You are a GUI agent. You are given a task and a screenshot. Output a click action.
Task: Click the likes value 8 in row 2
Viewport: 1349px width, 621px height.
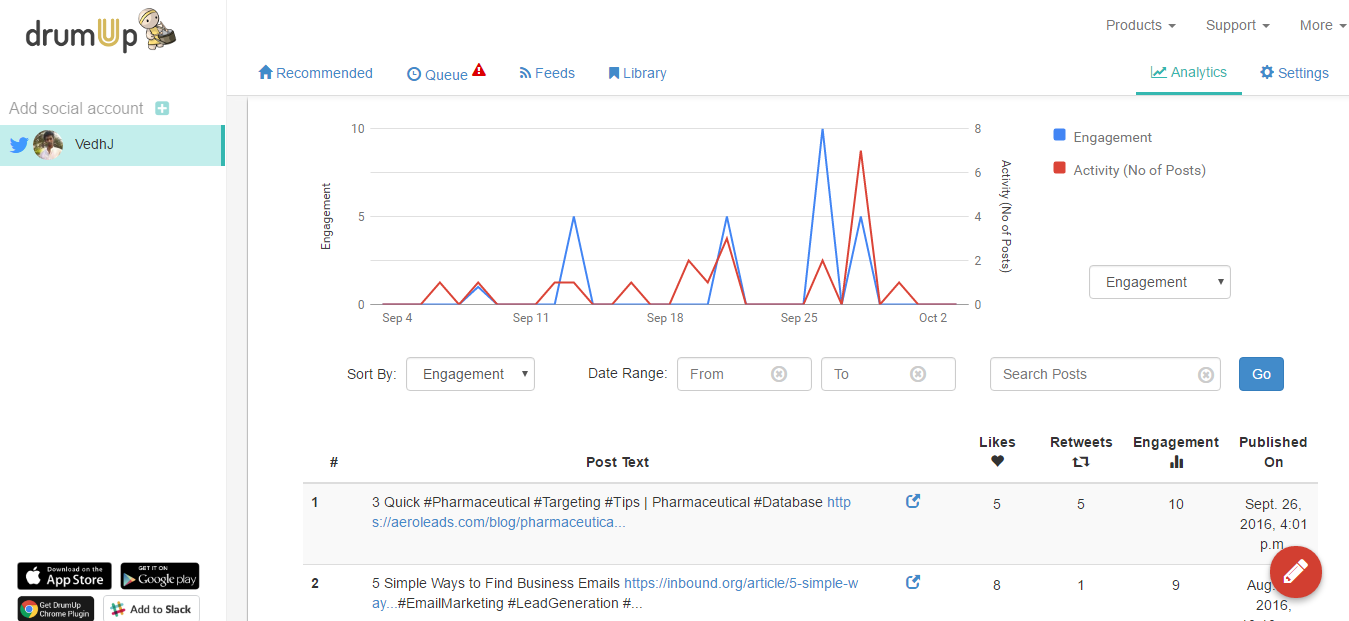997,585
